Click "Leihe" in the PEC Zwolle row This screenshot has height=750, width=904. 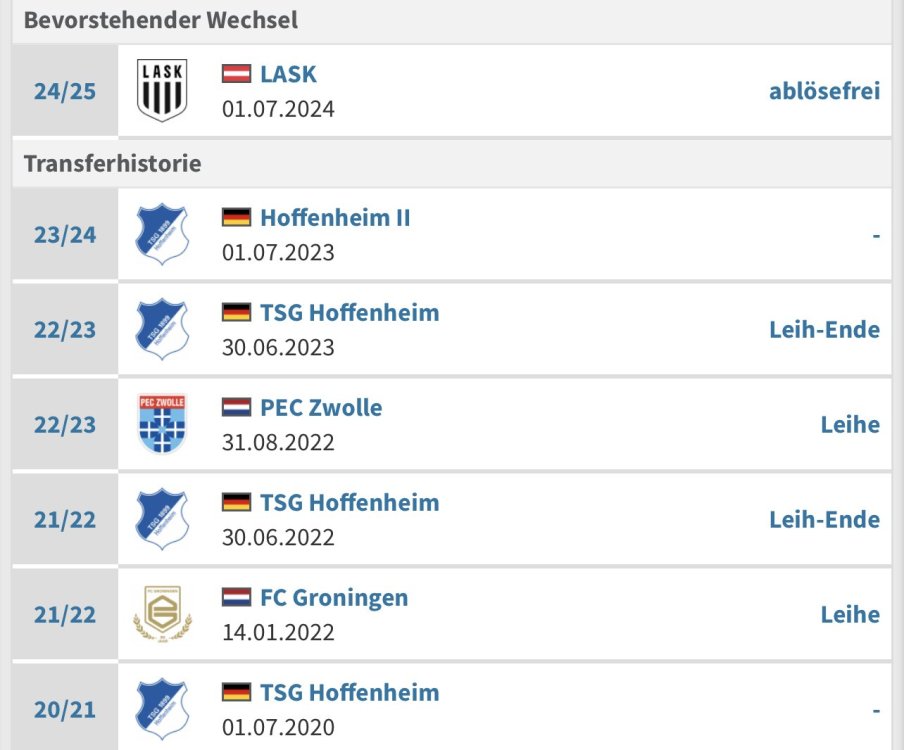(850, 425)
